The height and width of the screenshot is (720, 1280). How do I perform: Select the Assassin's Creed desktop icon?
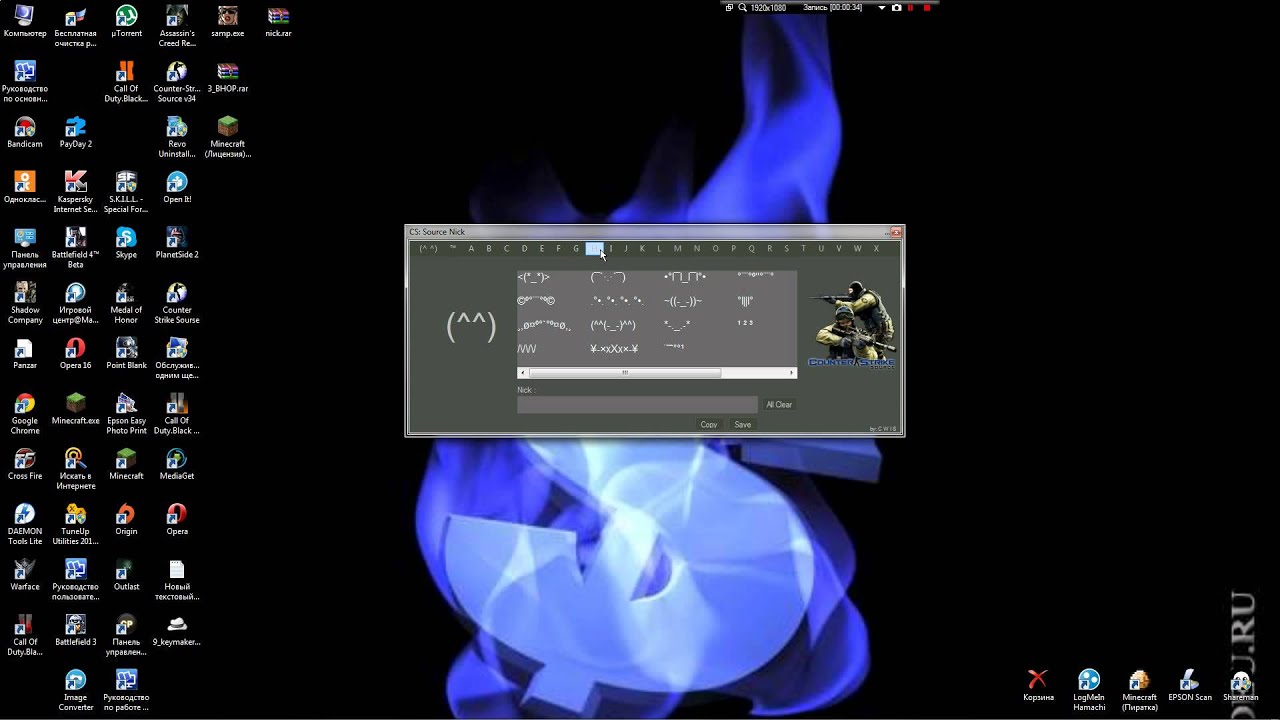[x=177, y=27]
